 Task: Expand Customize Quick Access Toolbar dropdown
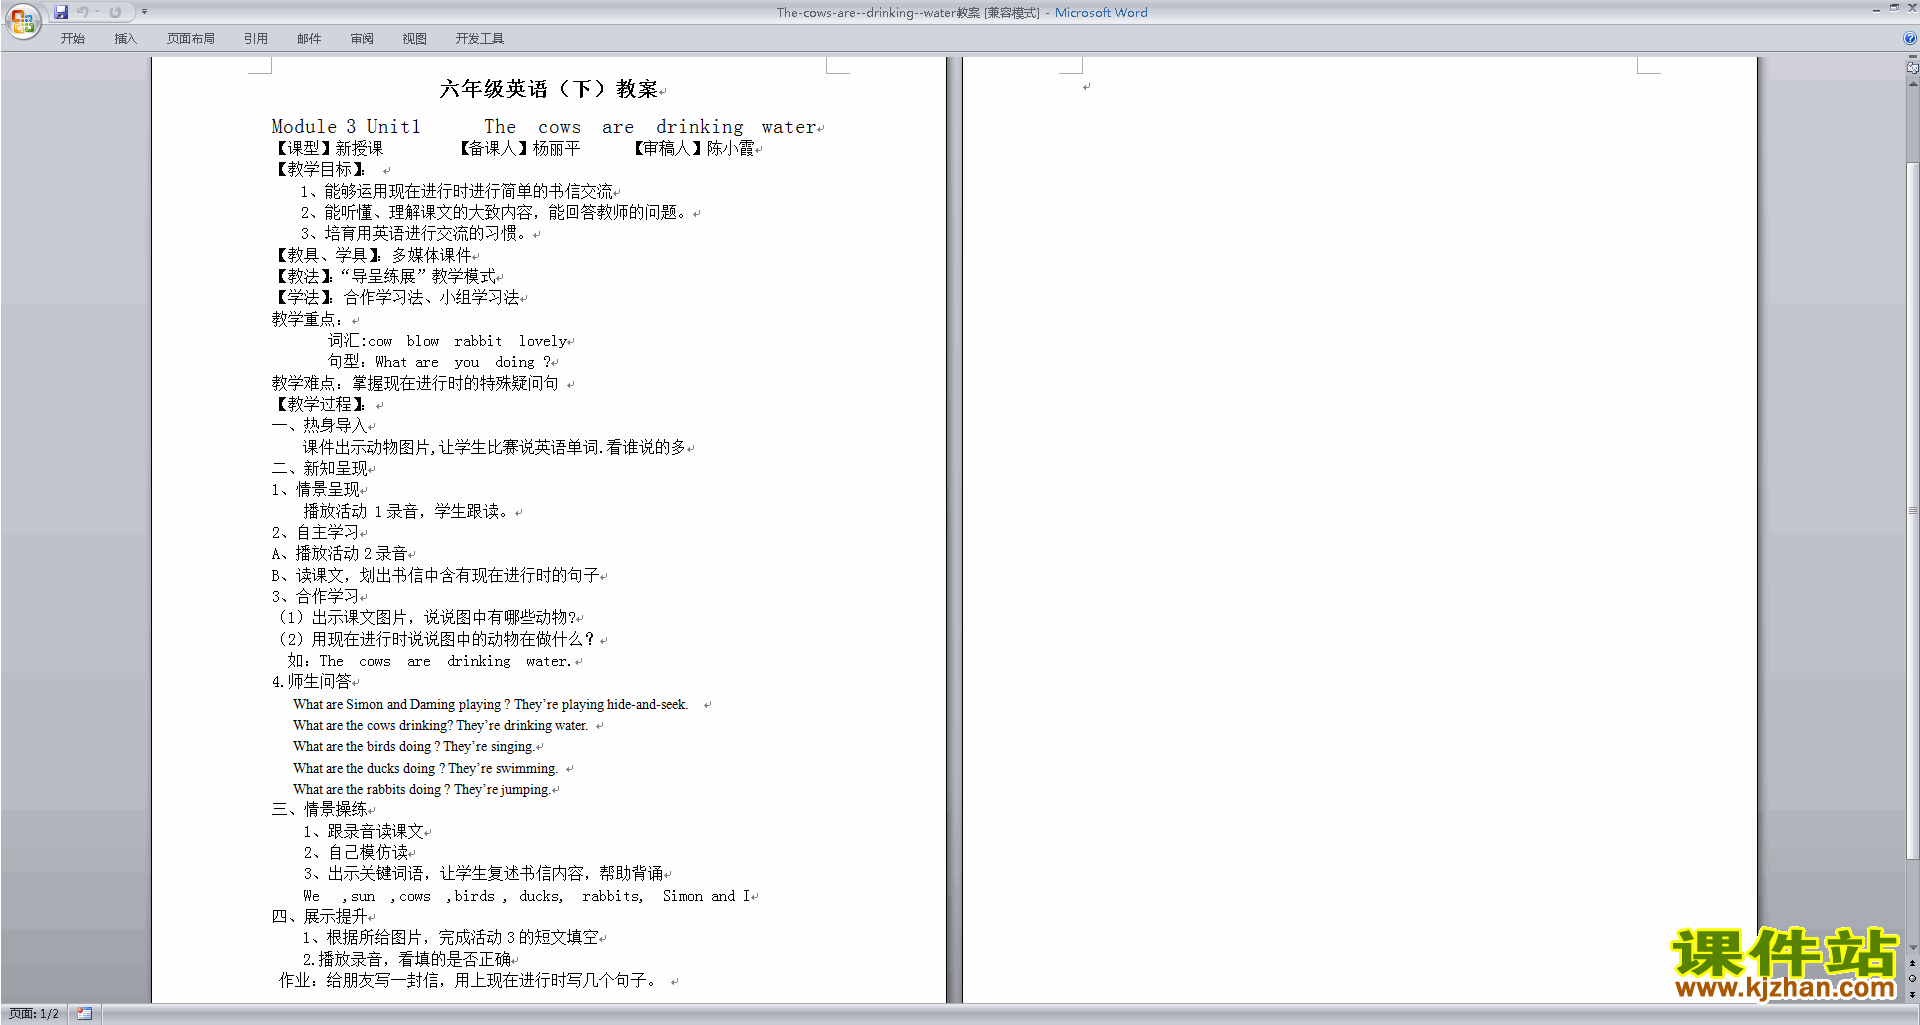click(x=145, y=12)
